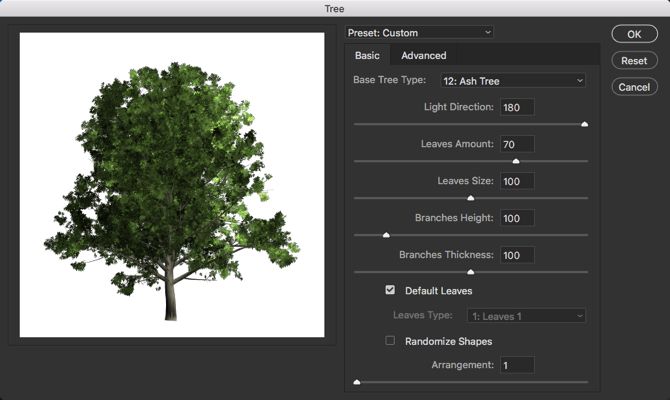
Task: Click the Light Direction slider handle
Action: (x=584, y=125)
